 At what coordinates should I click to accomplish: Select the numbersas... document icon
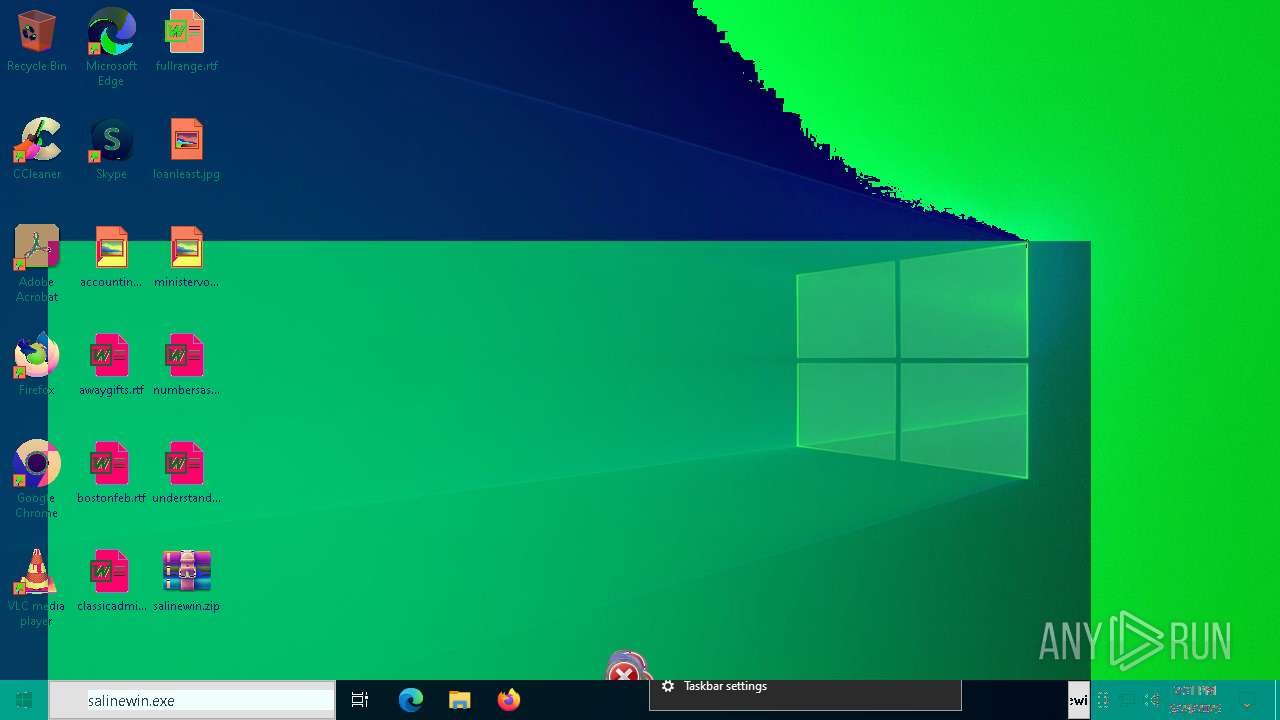(x=186, y=365)
